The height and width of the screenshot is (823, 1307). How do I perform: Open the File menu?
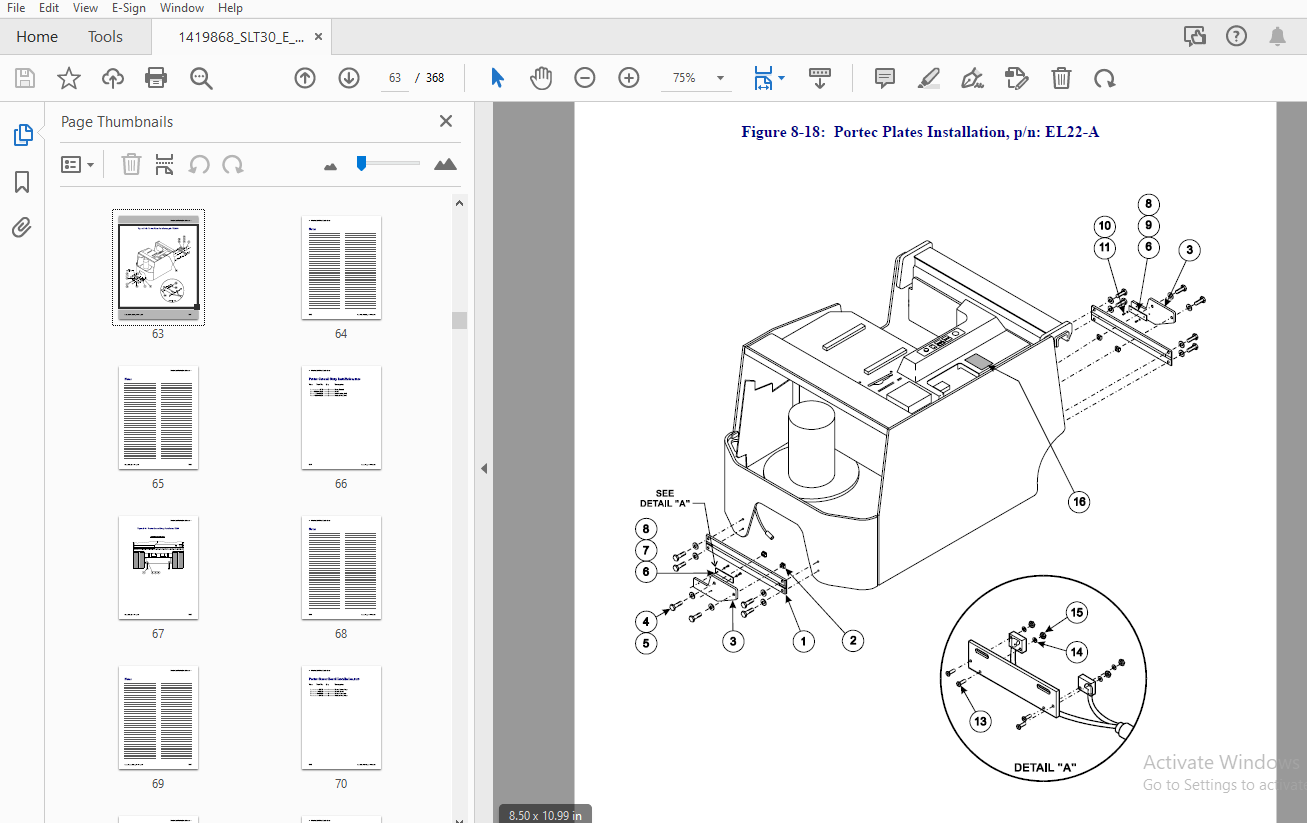16,8
